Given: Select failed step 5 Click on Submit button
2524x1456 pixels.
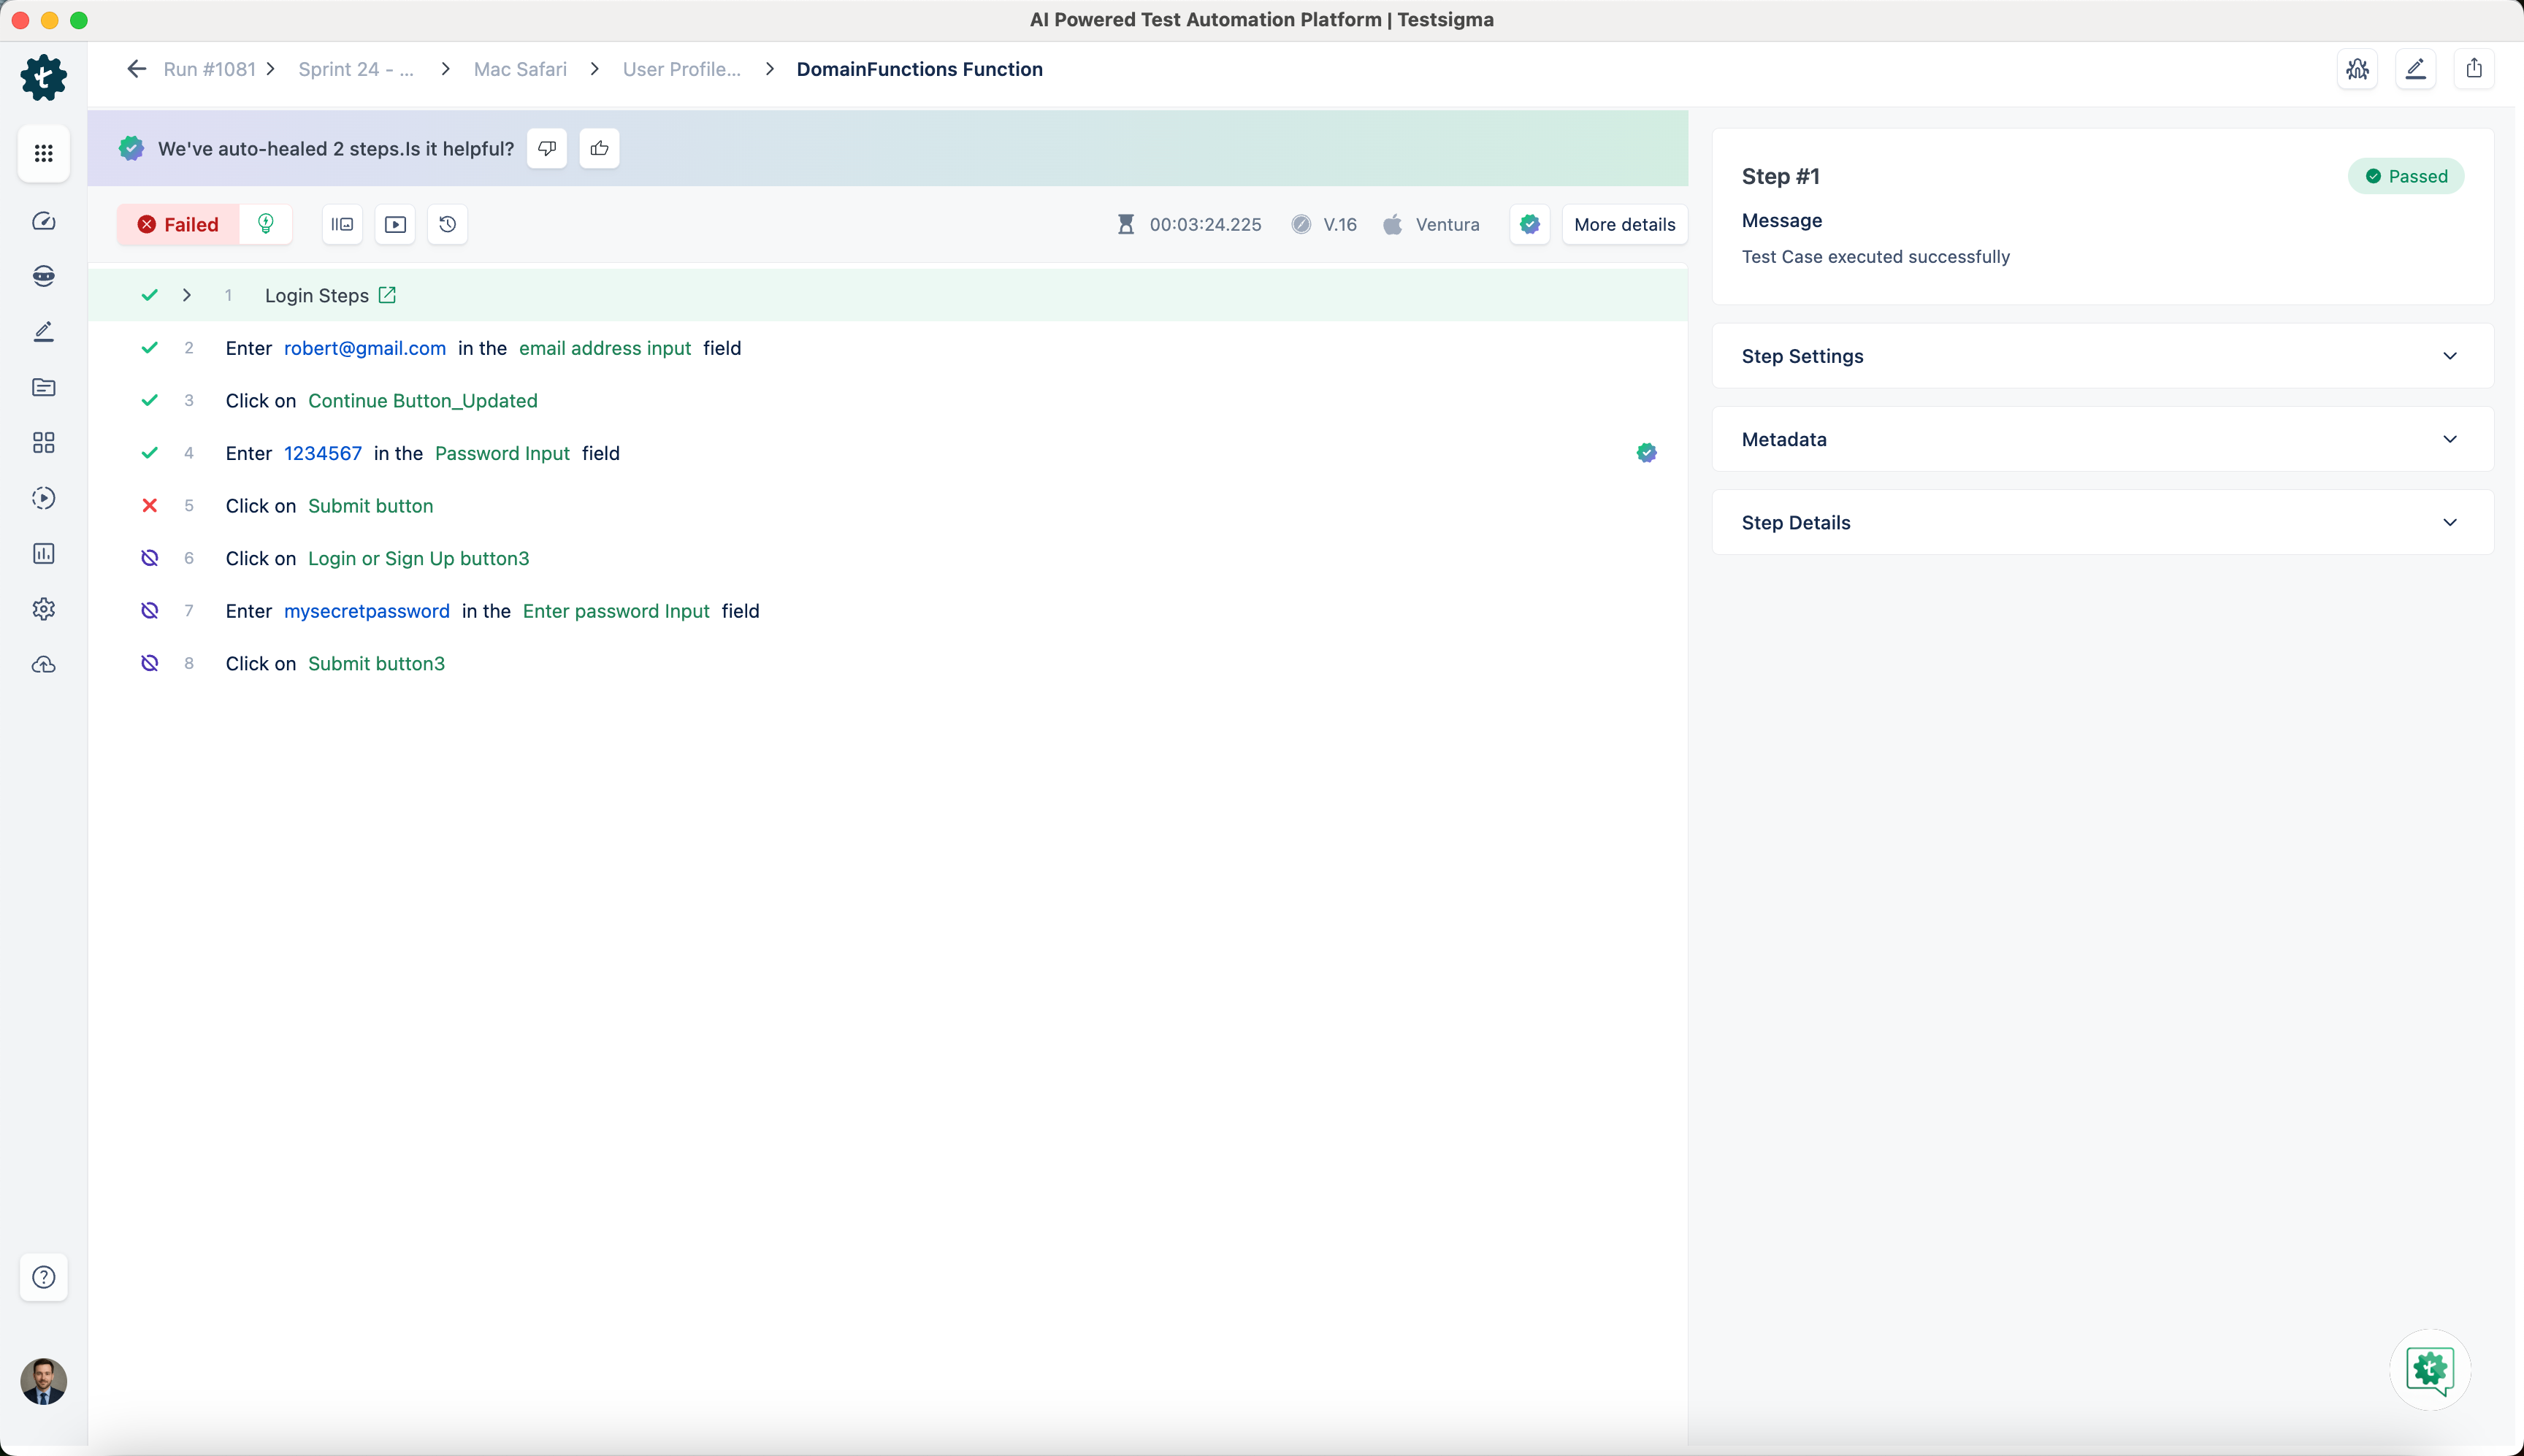Looking at the screenshot, I should 370,506.
